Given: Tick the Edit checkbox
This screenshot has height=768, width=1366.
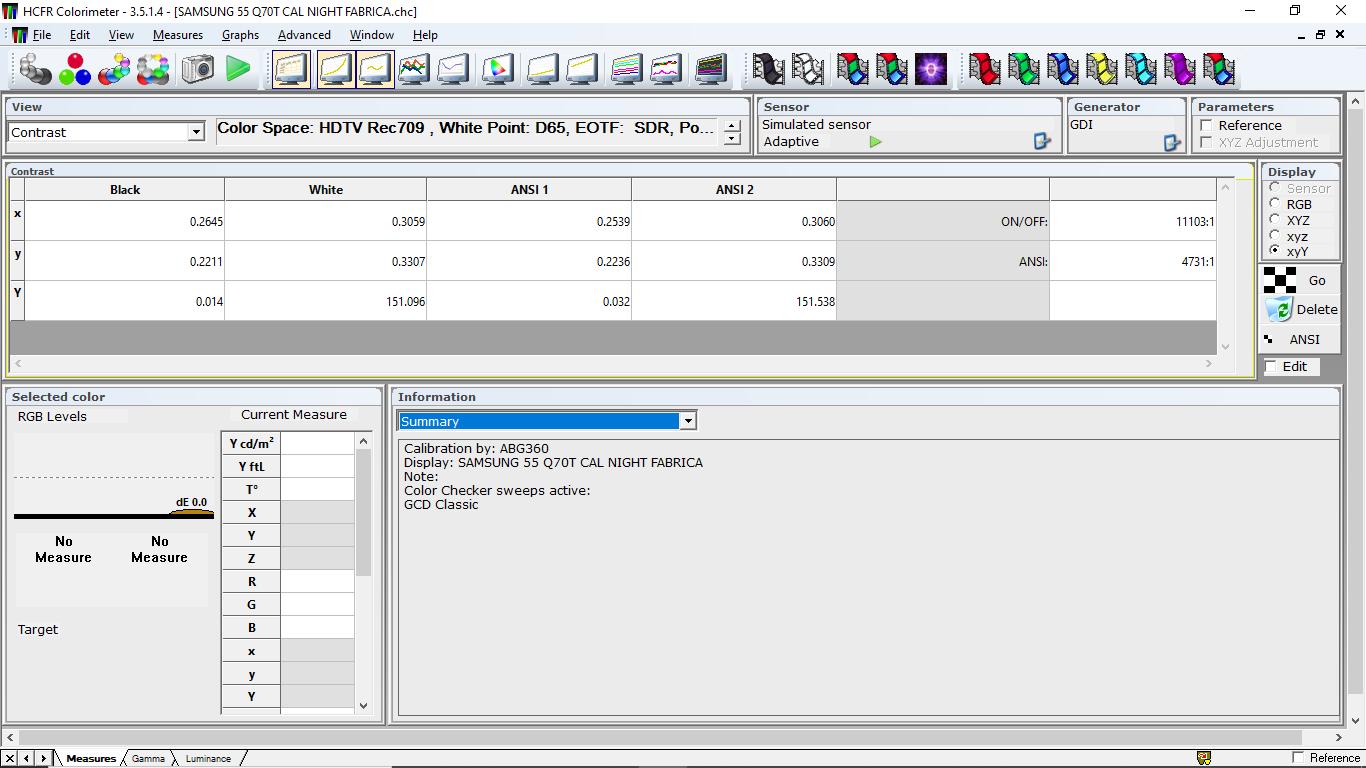Looking at the screenshot, I should pyautogui.click(x=1271, y=367).
